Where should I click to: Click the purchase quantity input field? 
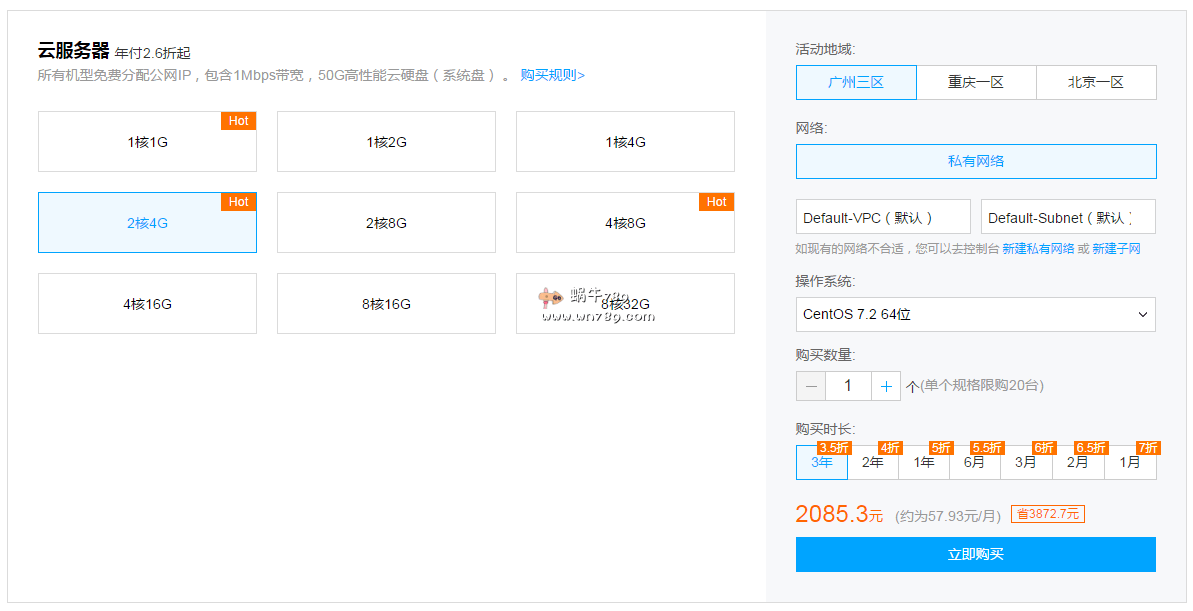[x=848, y=386]
